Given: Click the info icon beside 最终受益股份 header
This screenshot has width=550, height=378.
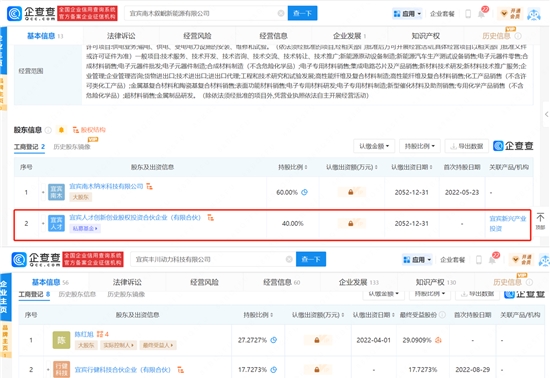Looking at the screenshot, I should pos(442,315).
